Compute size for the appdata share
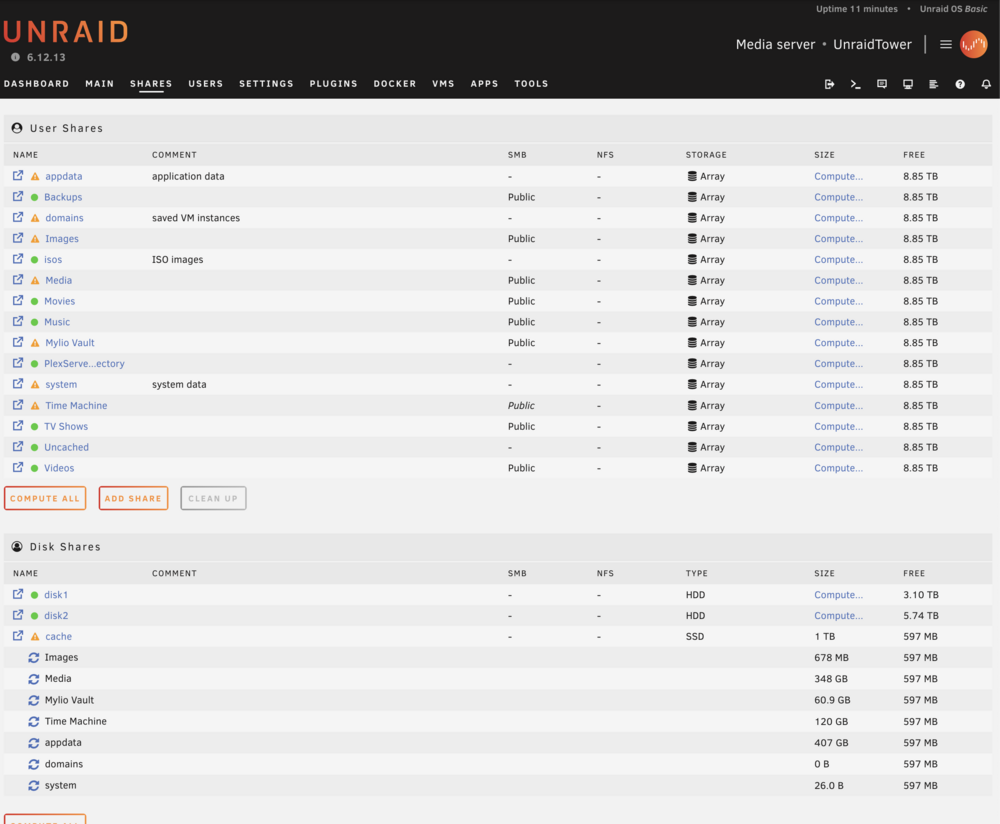The height and width of the screenshot is (824, 1000). 838,176
